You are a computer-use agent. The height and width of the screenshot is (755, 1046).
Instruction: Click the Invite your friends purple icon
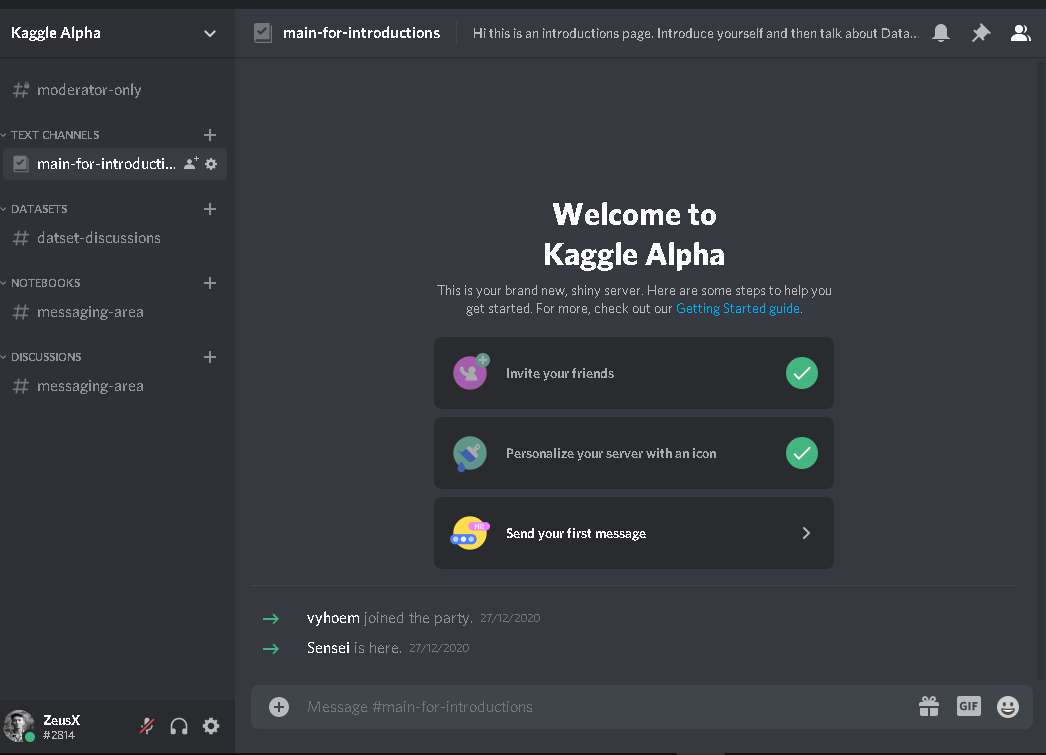coord(470,372)
